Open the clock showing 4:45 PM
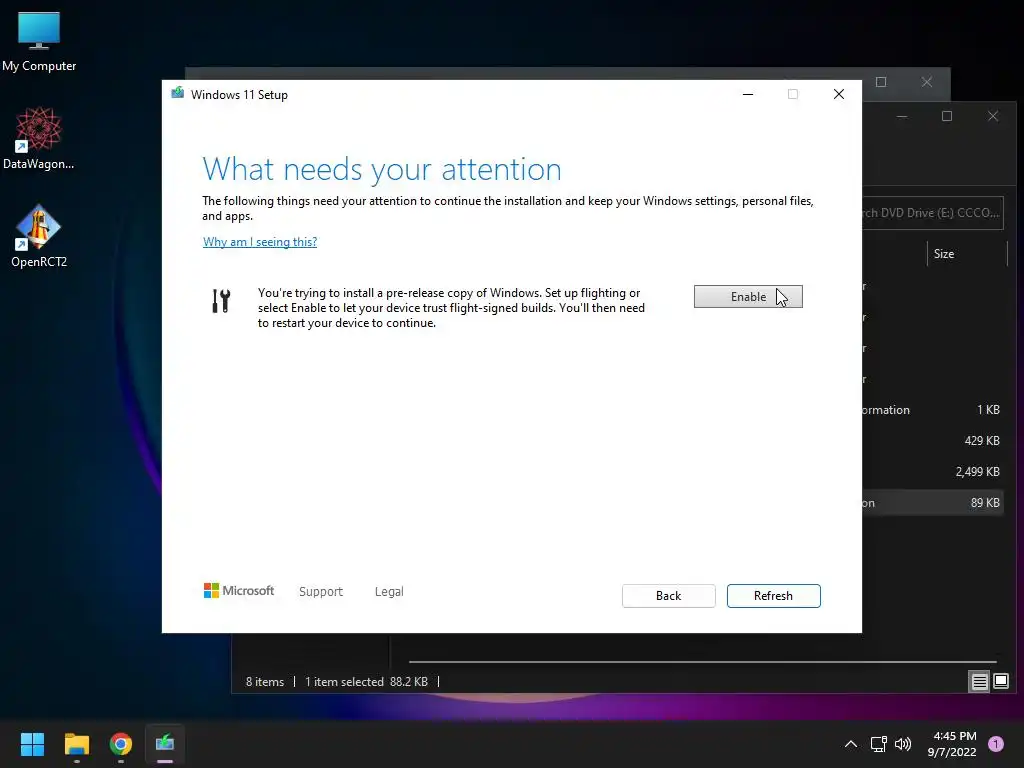 click(952, 744)
